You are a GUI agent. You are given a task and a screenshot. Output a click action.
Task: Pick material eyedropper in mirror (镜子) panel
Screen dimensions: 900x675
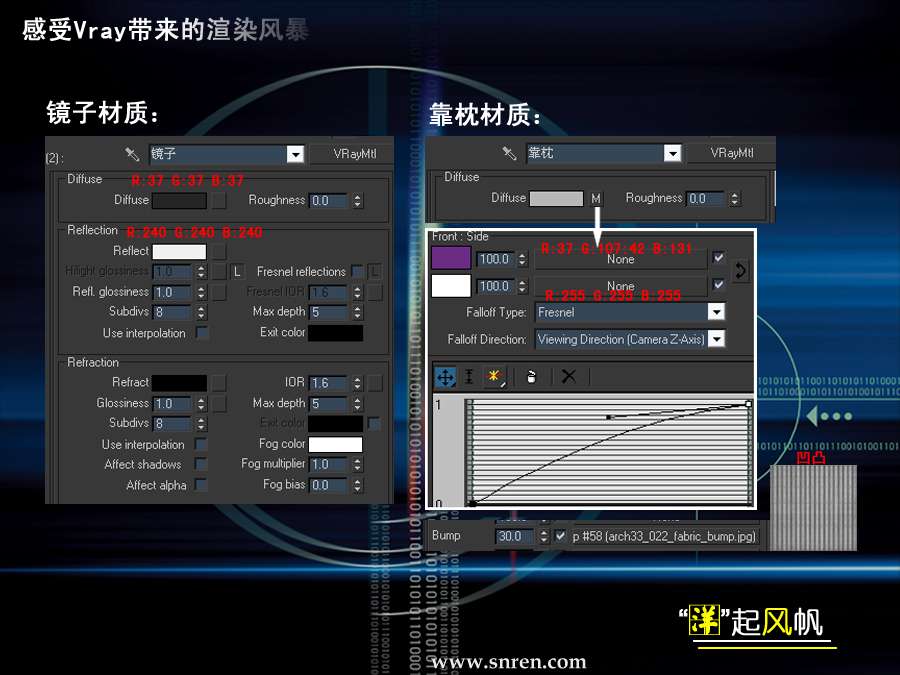tap(132, 154)
